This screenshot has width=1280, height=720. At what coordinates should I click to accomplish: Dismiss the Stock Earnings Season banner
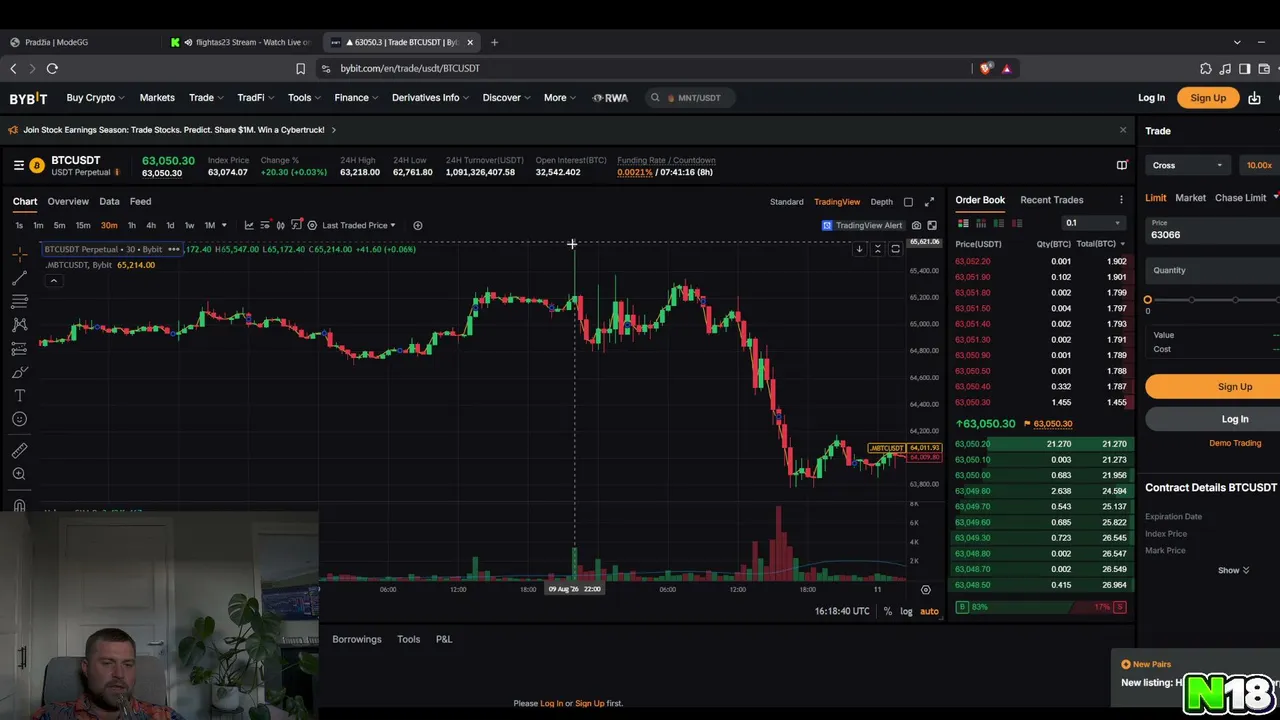pyautogui.click(x=1122, y=130)
